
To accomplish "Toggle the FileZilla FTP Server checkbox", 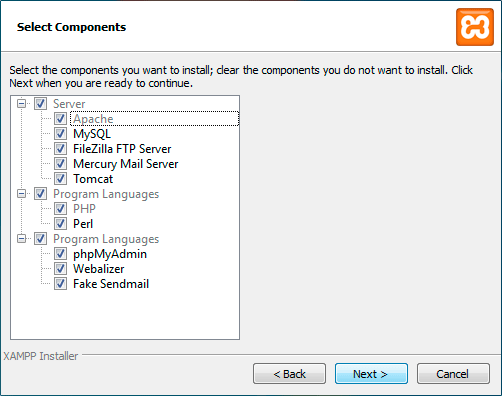I will point(60,149).
